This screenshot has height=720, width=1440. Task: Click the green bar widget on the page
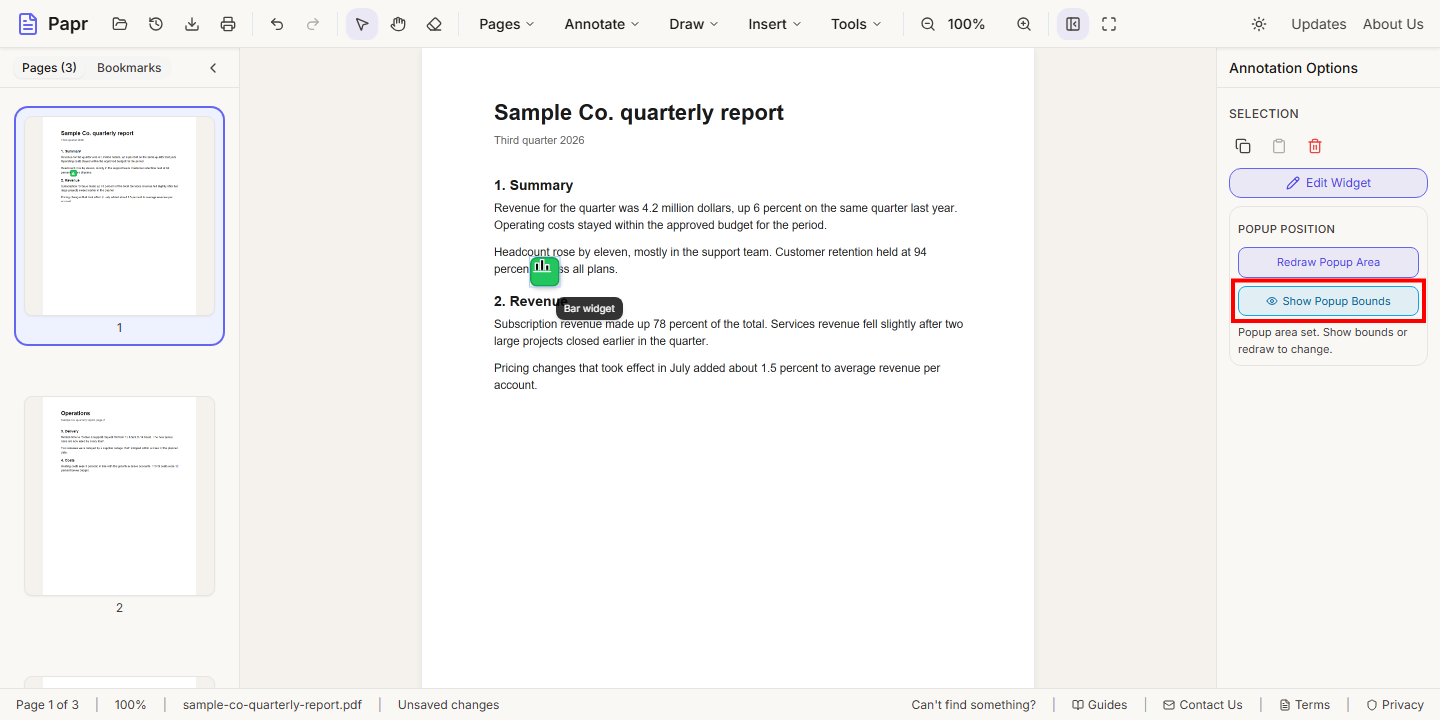point(544,271)
